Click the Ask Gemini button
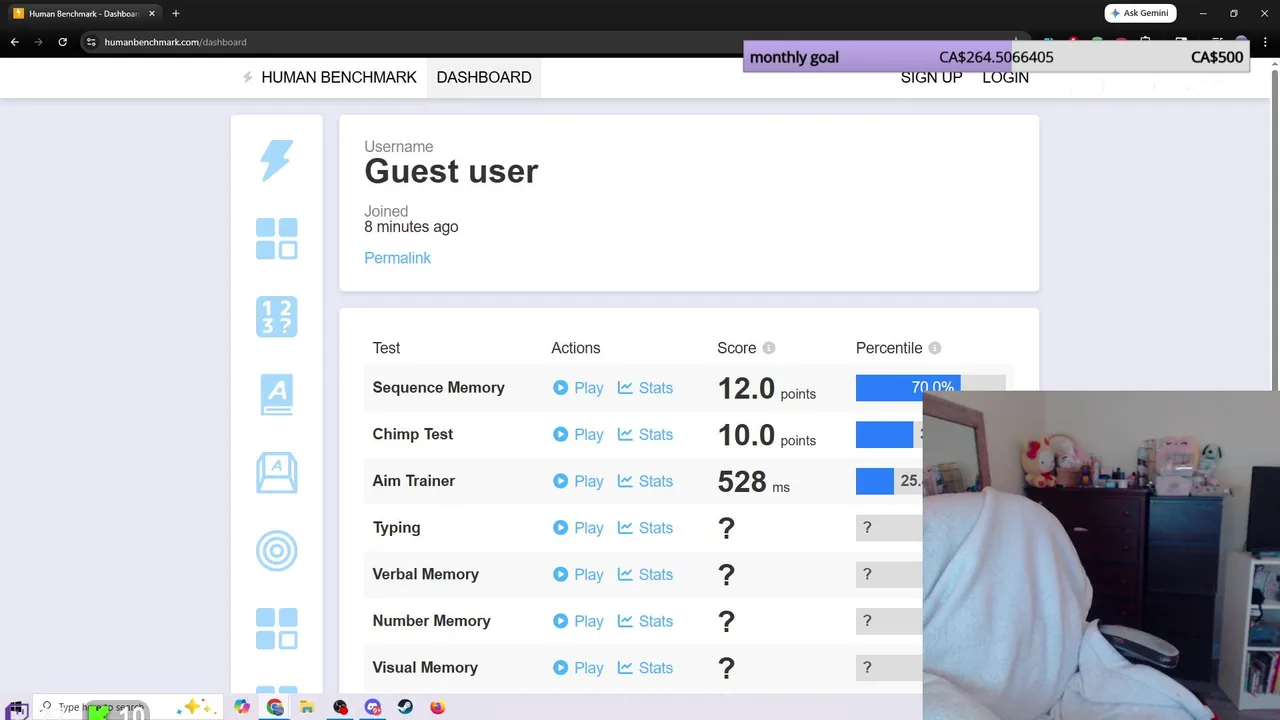The image size is (1280, 720). pyautogui.click(x=1140, y=14)
